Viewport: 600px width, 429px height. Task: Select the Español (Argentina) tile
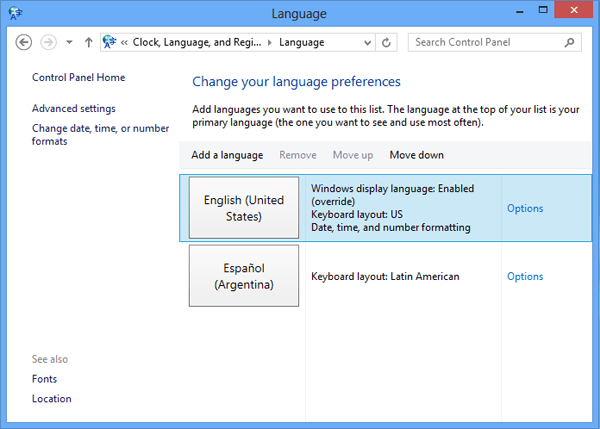tap(244, 276)
